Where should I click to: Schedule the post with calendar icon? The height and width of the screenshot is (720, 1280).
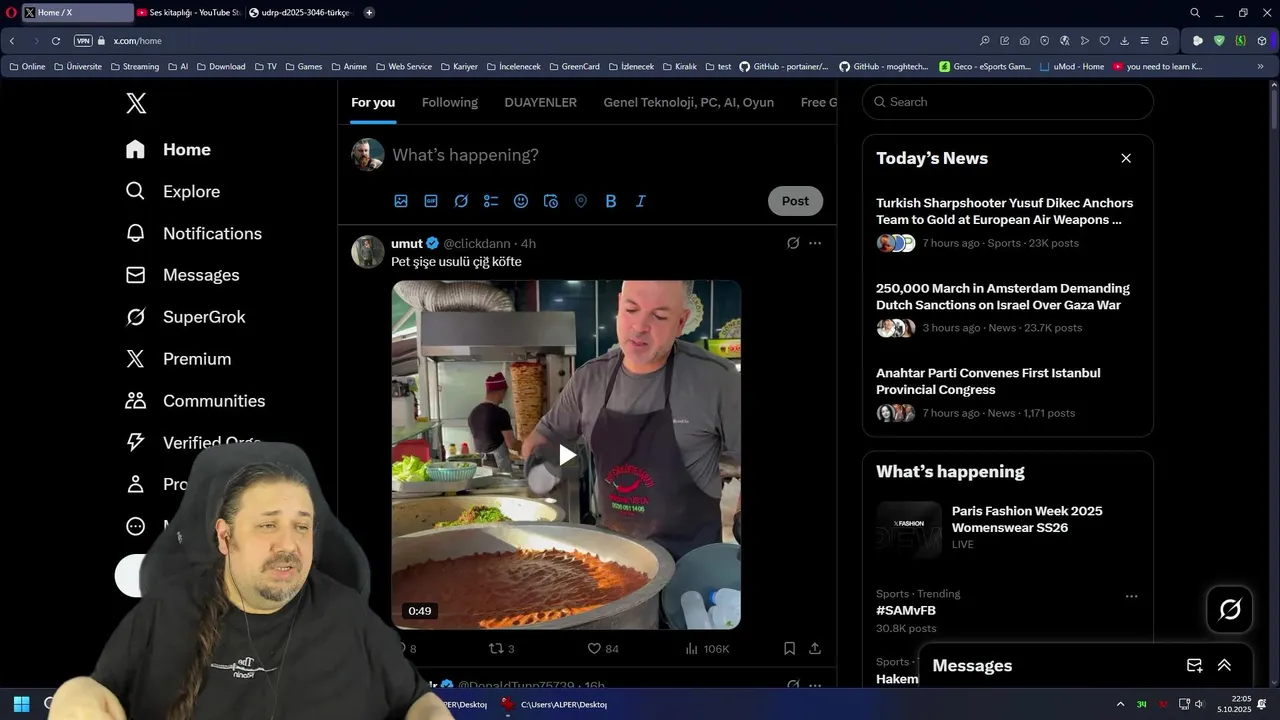(551, 201)
